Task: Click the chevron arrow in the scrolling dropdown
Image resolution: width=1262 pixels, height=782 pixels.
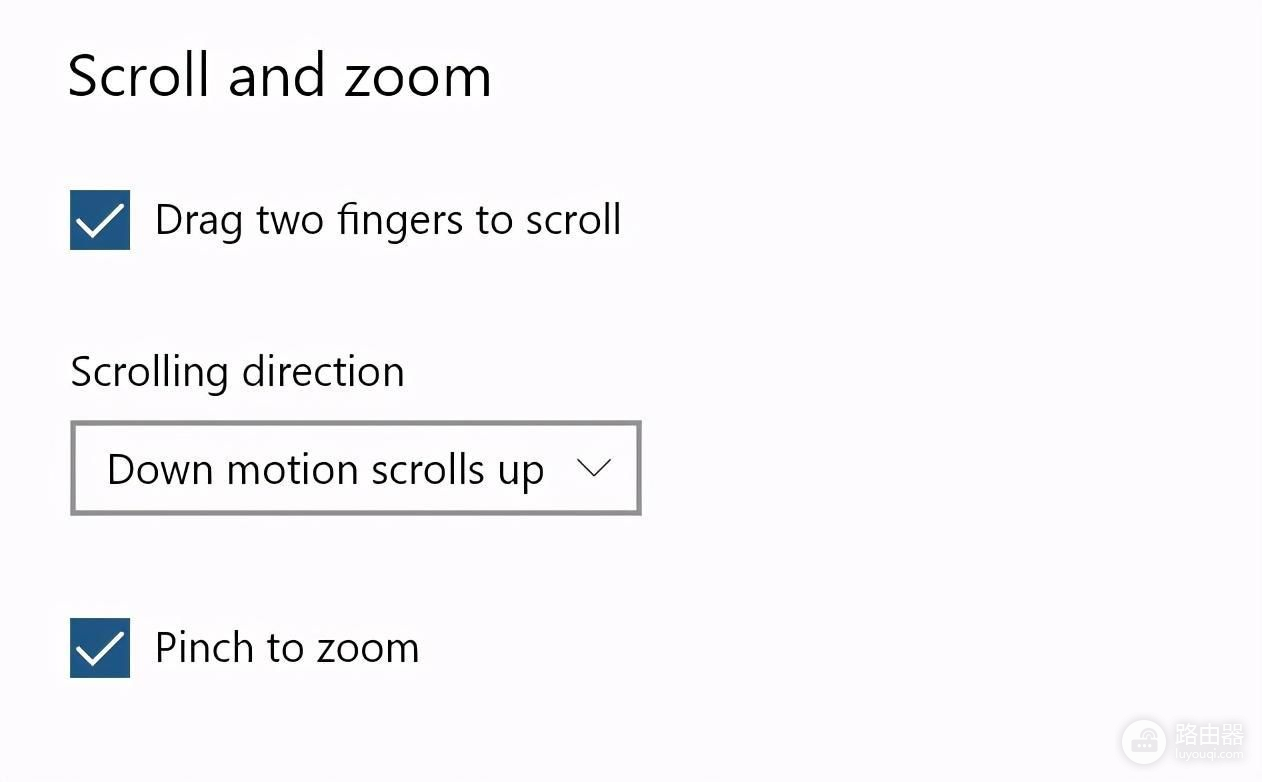Action: (x=594, y=468)
